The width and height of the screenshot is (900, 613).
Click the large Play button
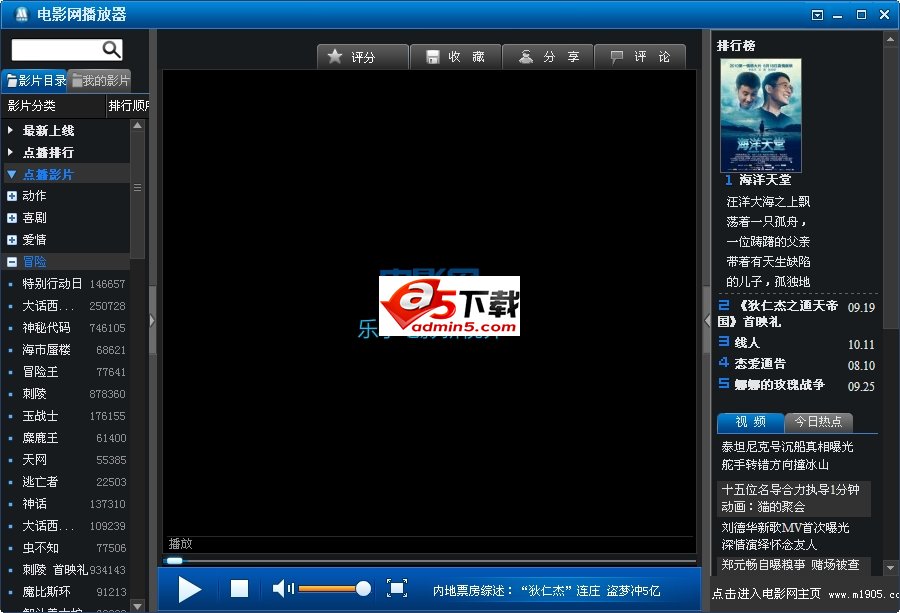tap(190, 589)
